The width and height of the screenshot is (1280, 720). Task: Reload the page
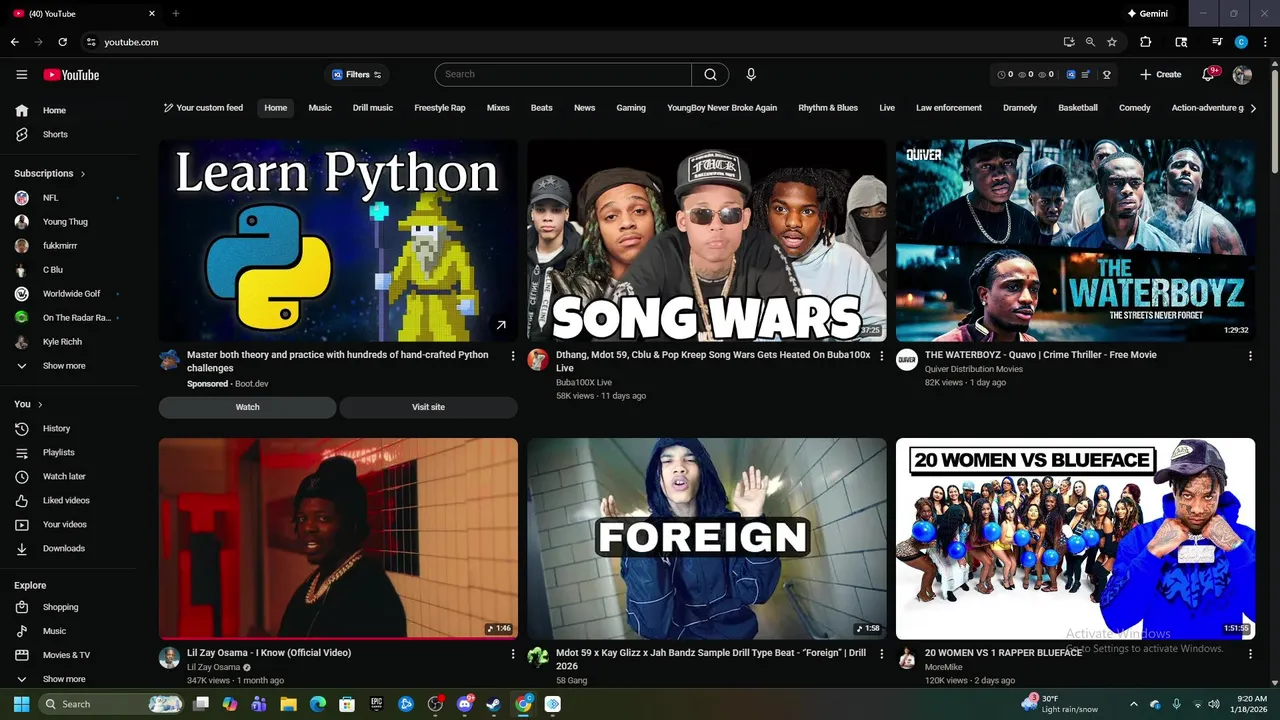click(63, 42)
